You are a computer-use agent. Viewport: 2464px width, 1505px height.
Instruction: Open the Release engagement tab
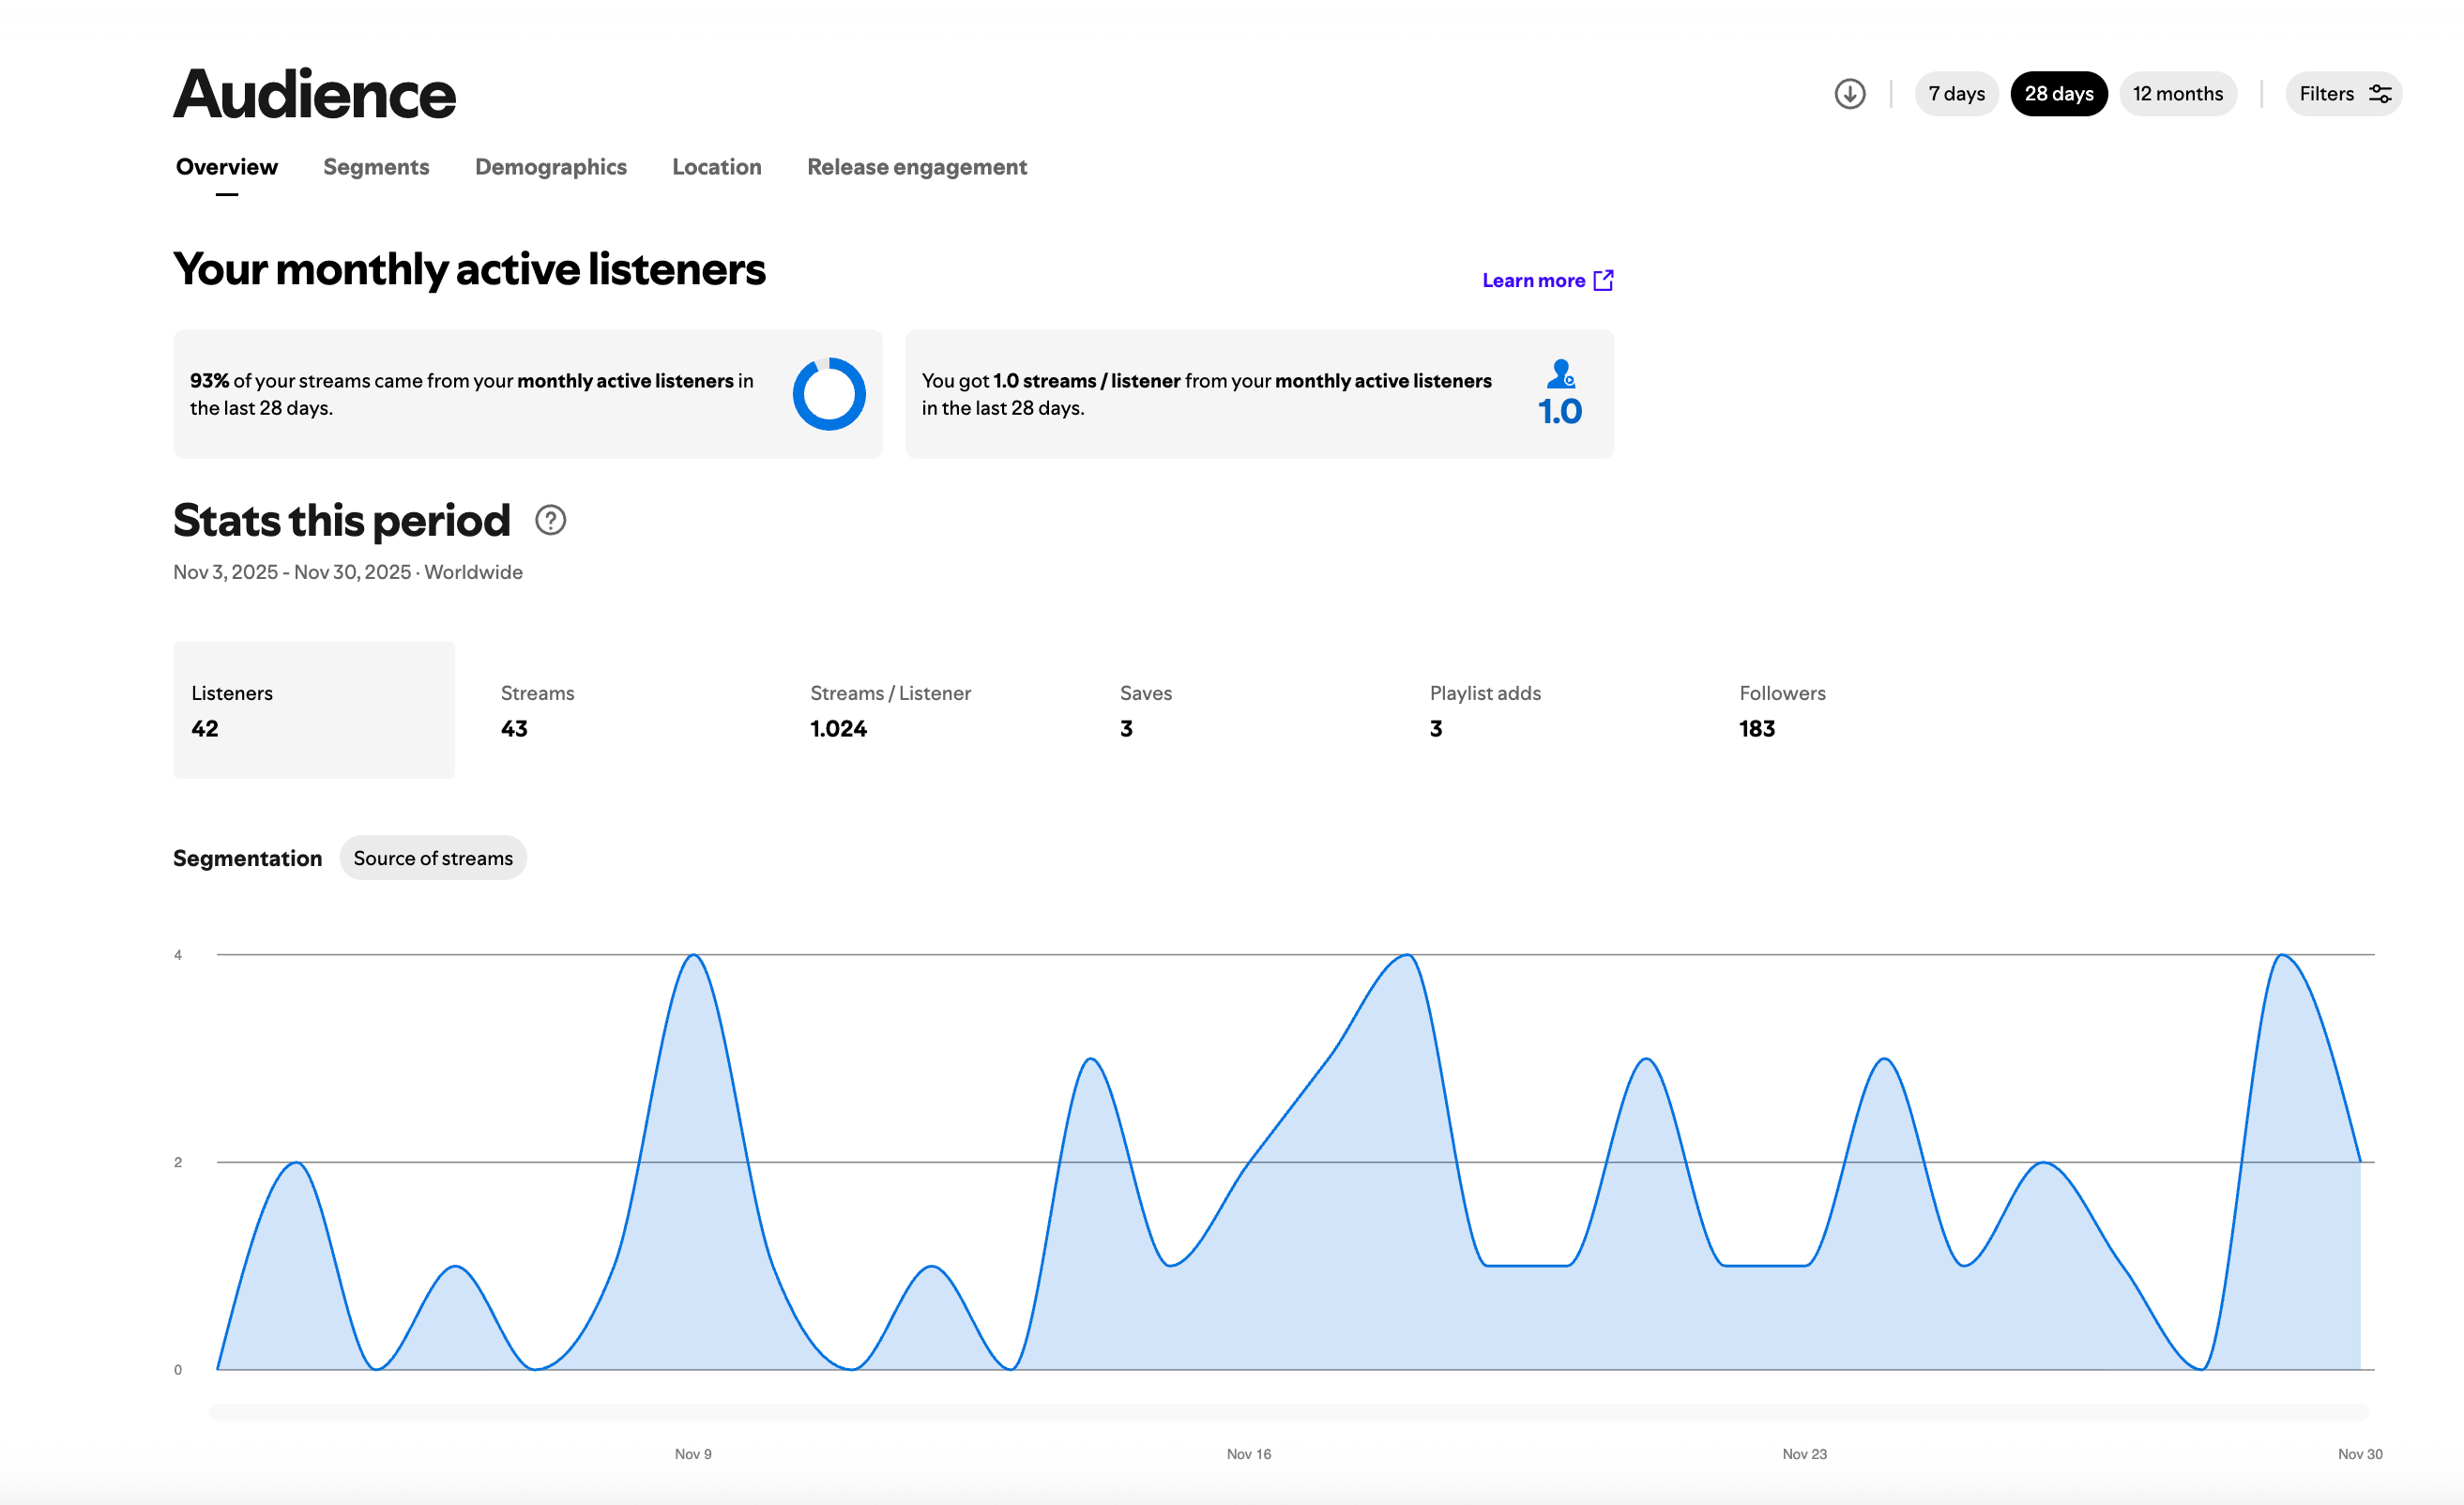point(916,167)
